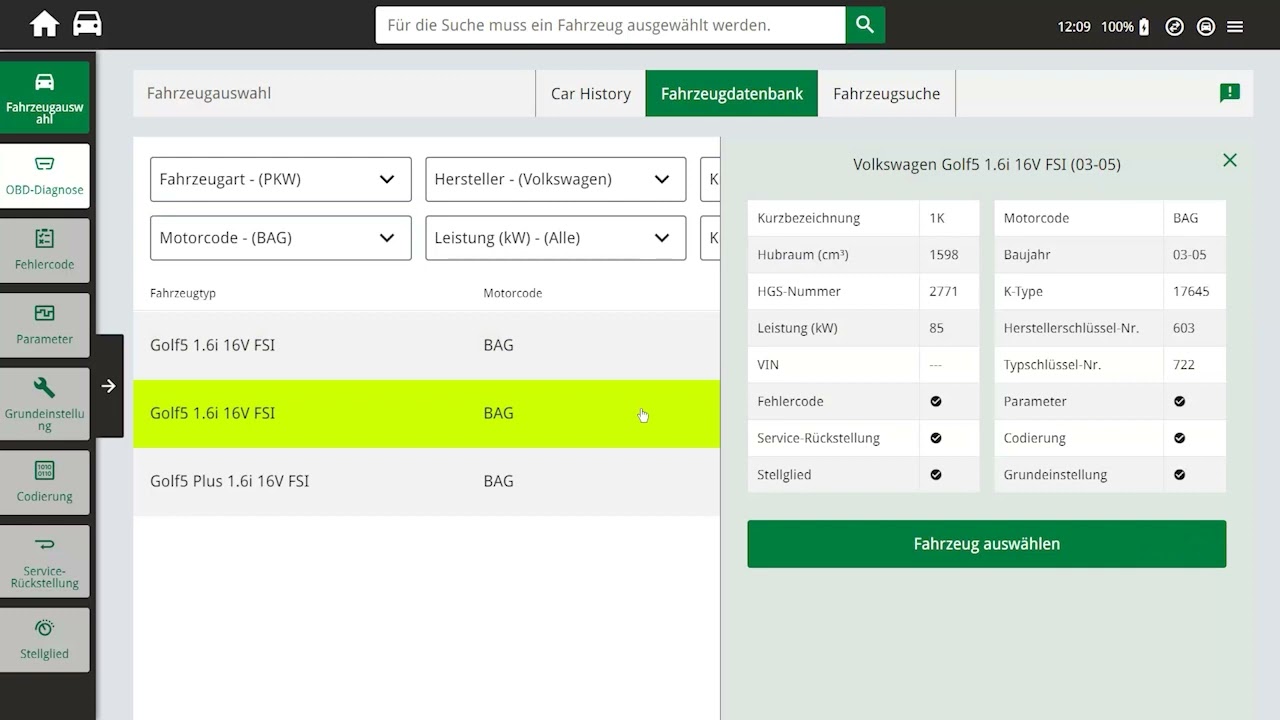Open OBD-Diagnose in the sidebar

point(45,176)
